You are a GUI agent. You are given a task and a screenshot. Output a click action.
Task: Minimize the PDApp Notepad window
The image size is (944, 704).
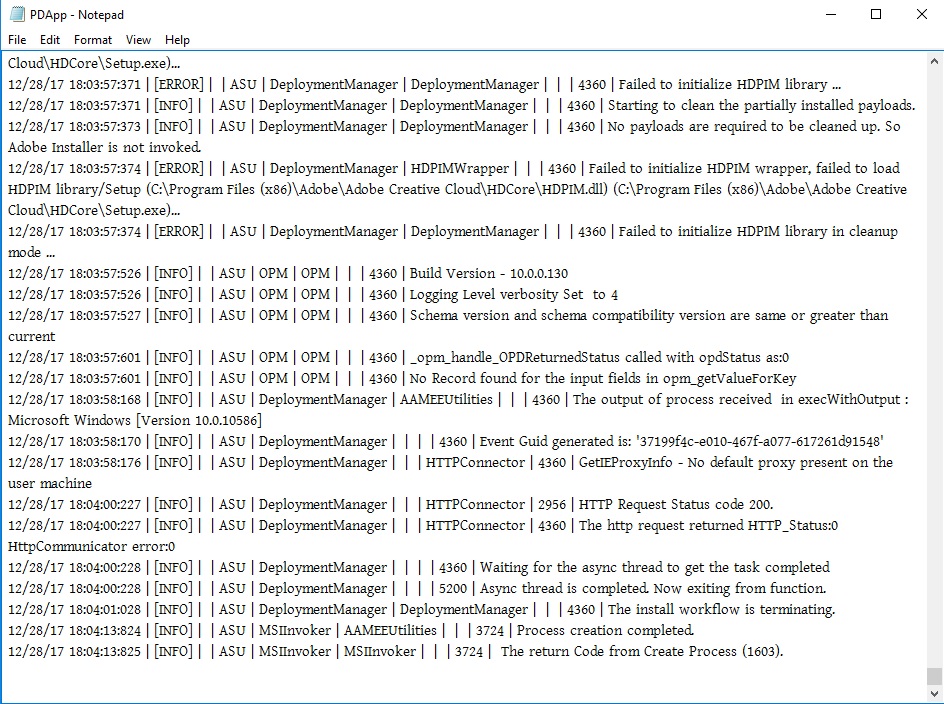(831, 14)
